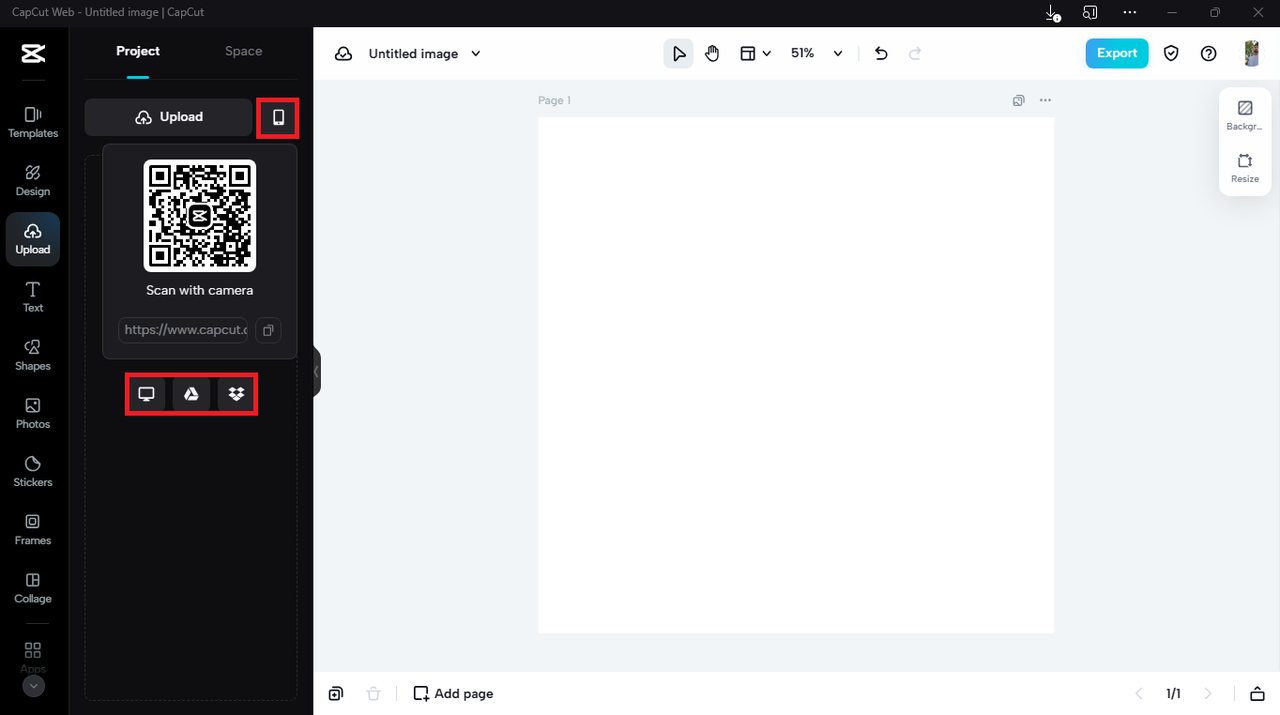Screen dimensions: 1280x715
Task: Select the pointer selection tool
Action: click(x=679, y=54)
